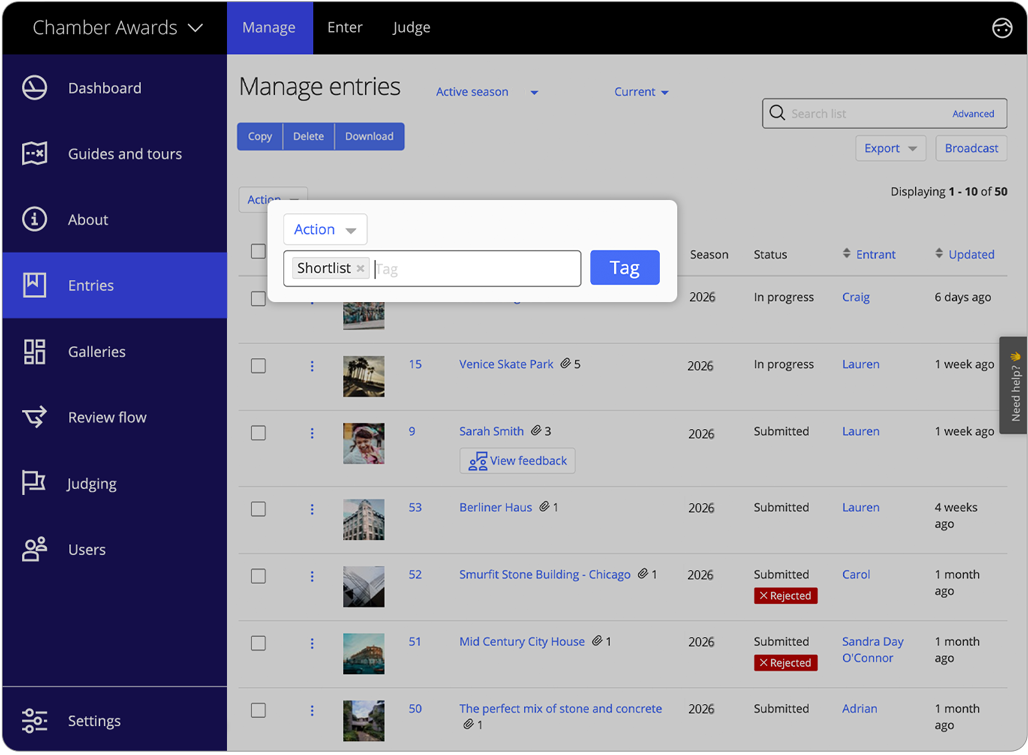
Task: Click the Users sidebar icon
Action: [34, 549]
